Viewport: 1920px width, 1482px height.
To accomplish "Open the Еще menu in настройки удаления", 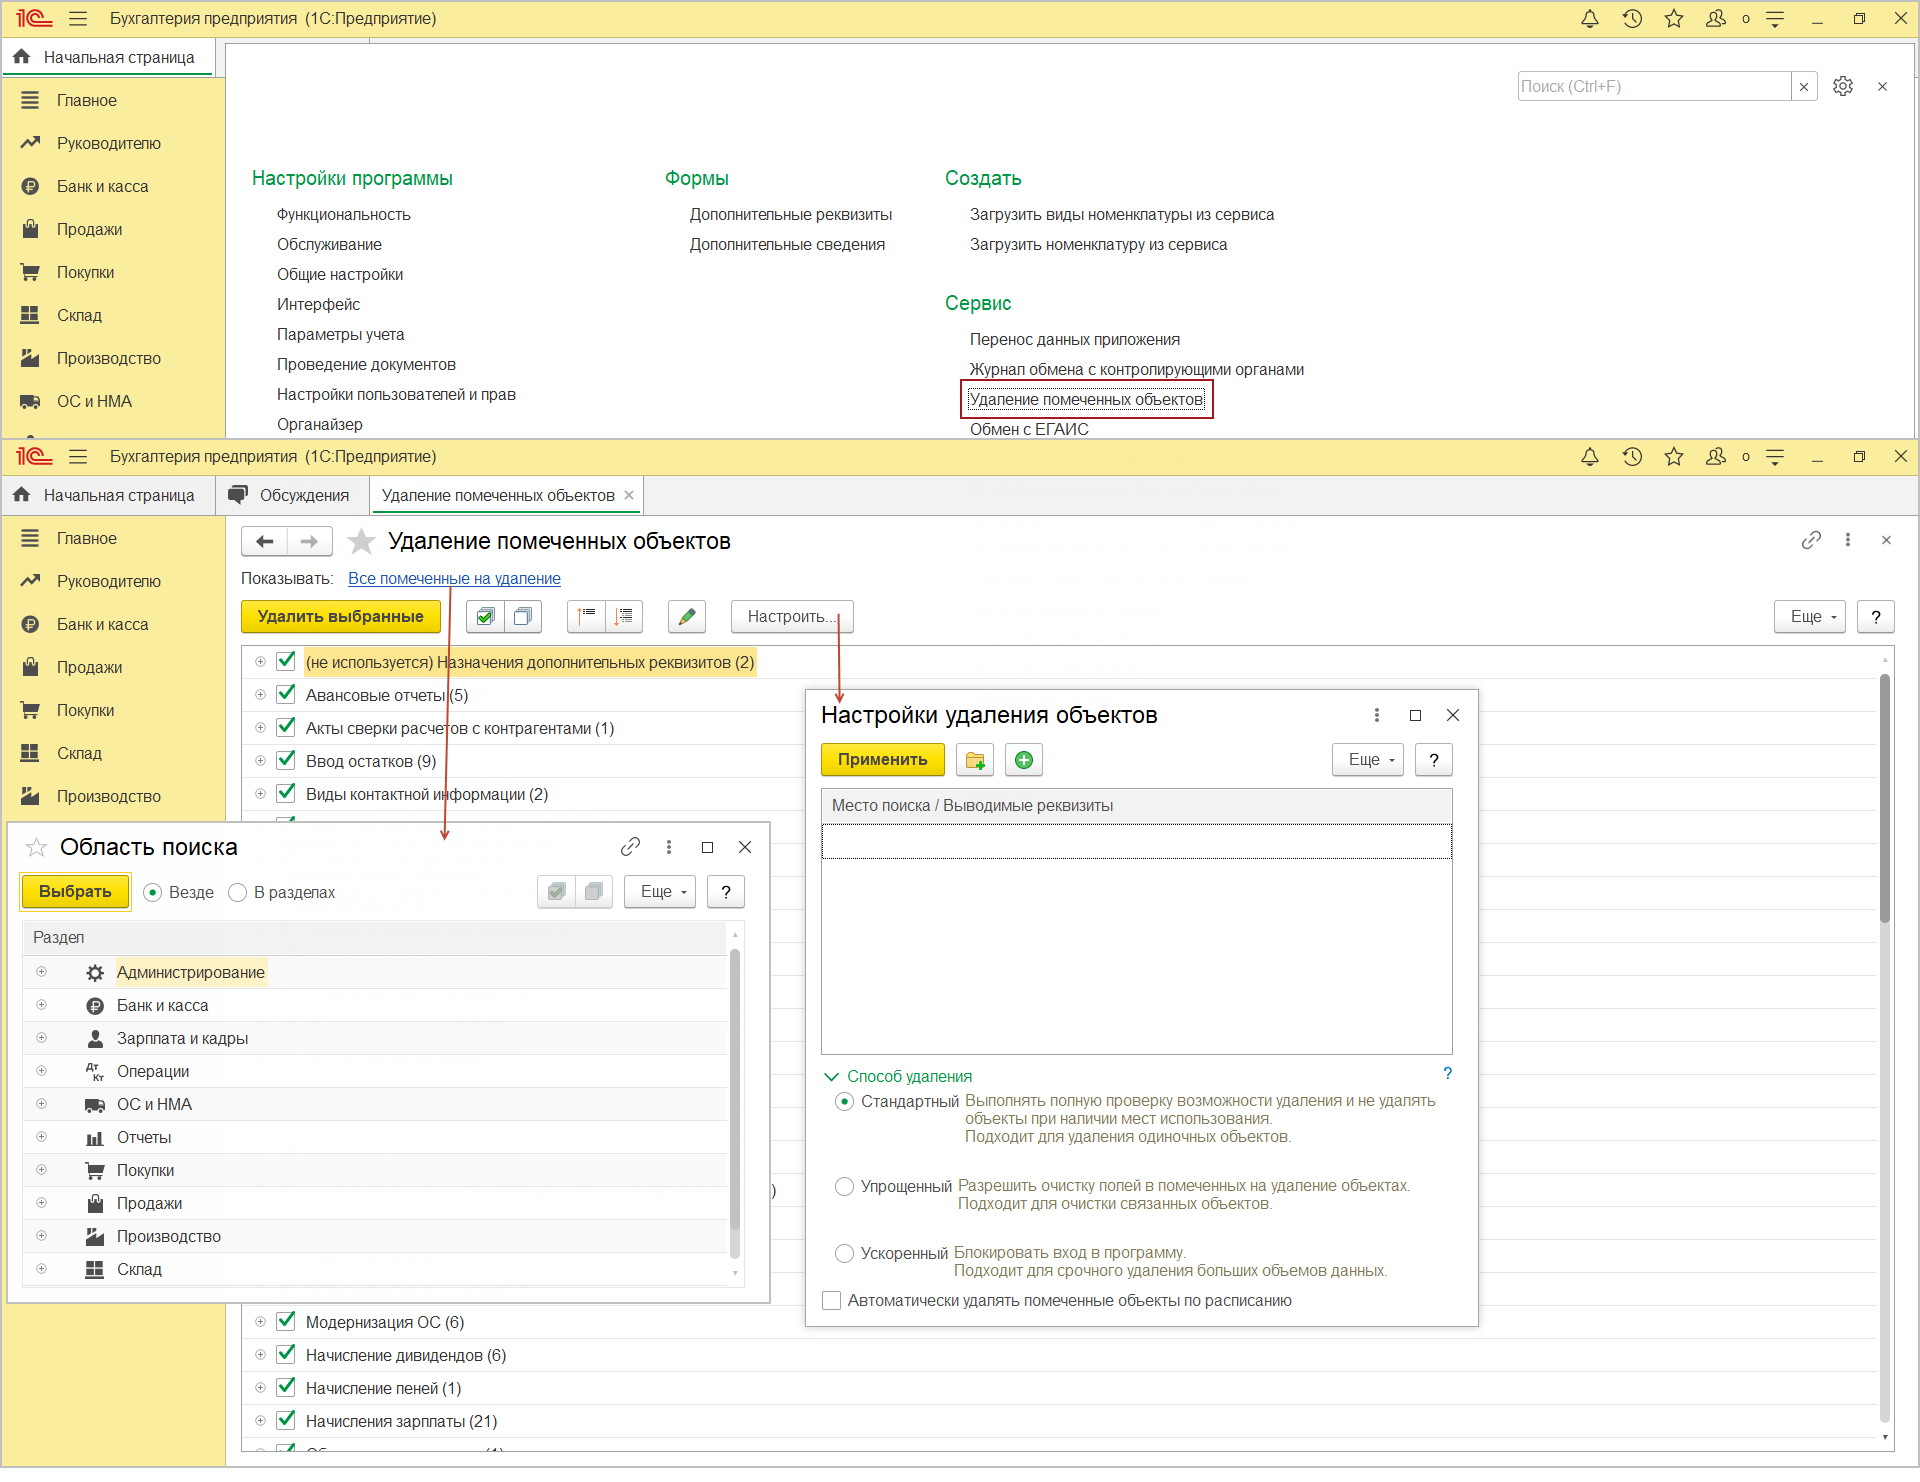I will coord(1366,760).
